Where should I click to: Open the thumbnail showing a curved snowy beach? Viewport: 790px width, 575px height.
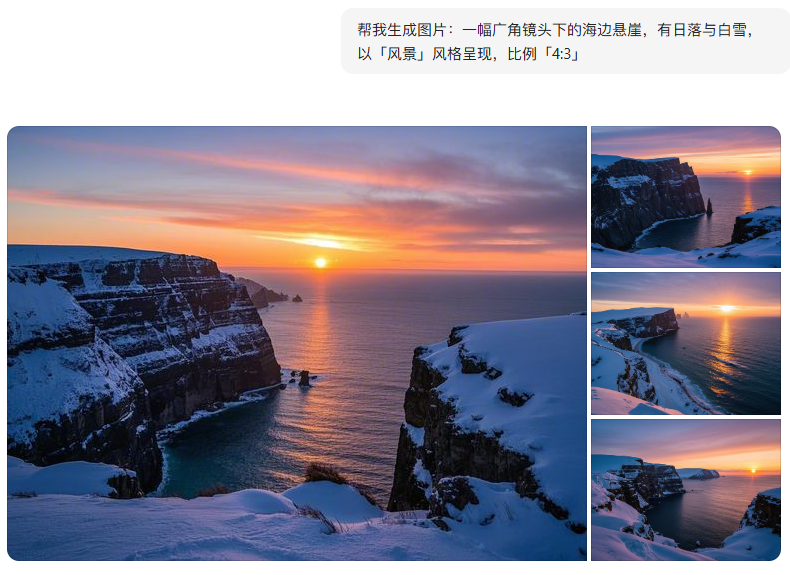[686, 344]
